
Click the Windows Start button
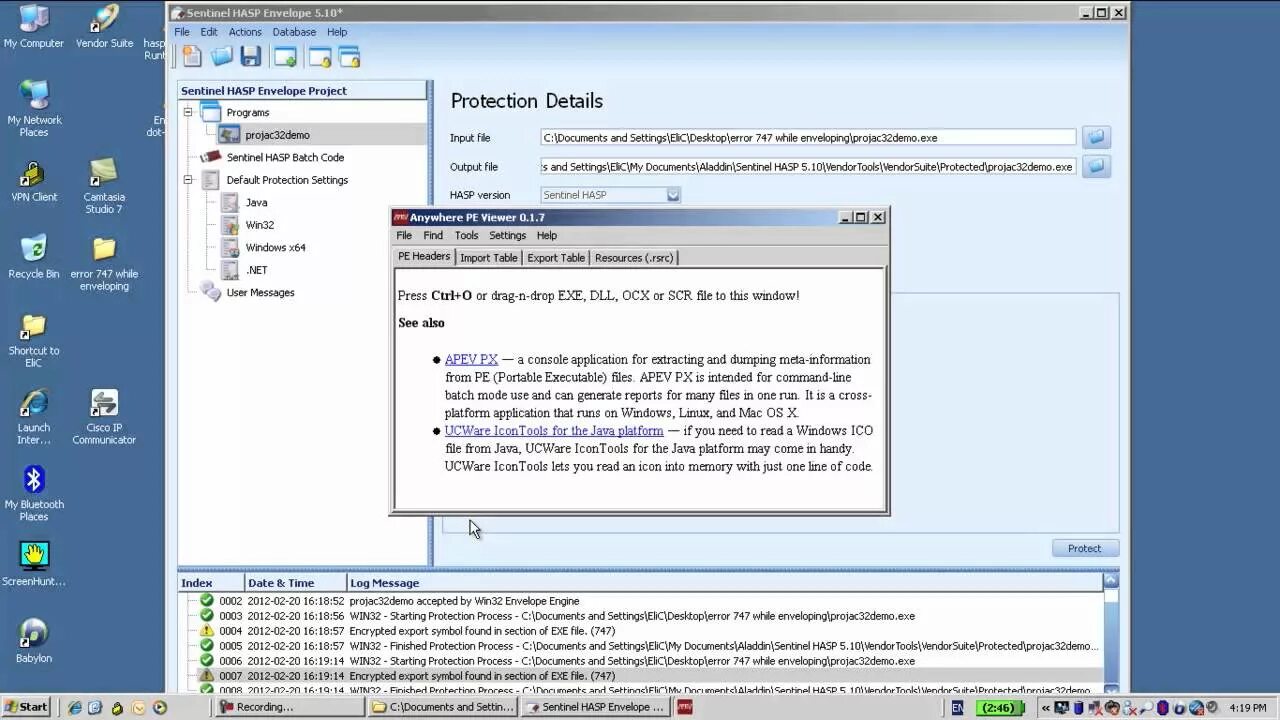(27, 707)
